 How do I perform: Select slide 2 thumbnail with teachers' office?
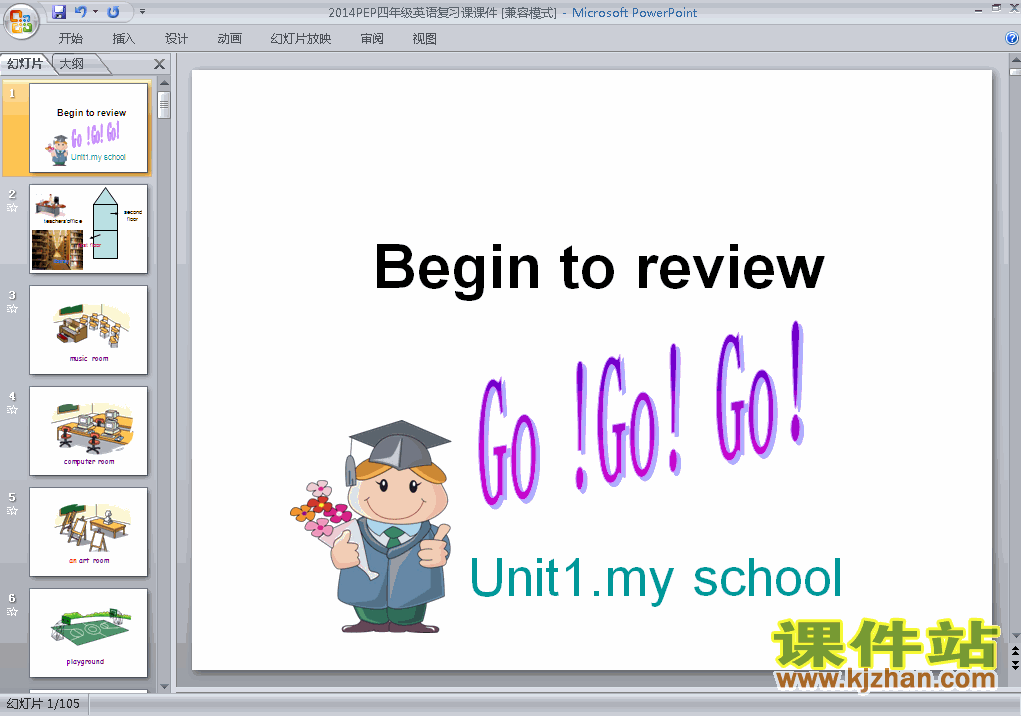point(89,228)
